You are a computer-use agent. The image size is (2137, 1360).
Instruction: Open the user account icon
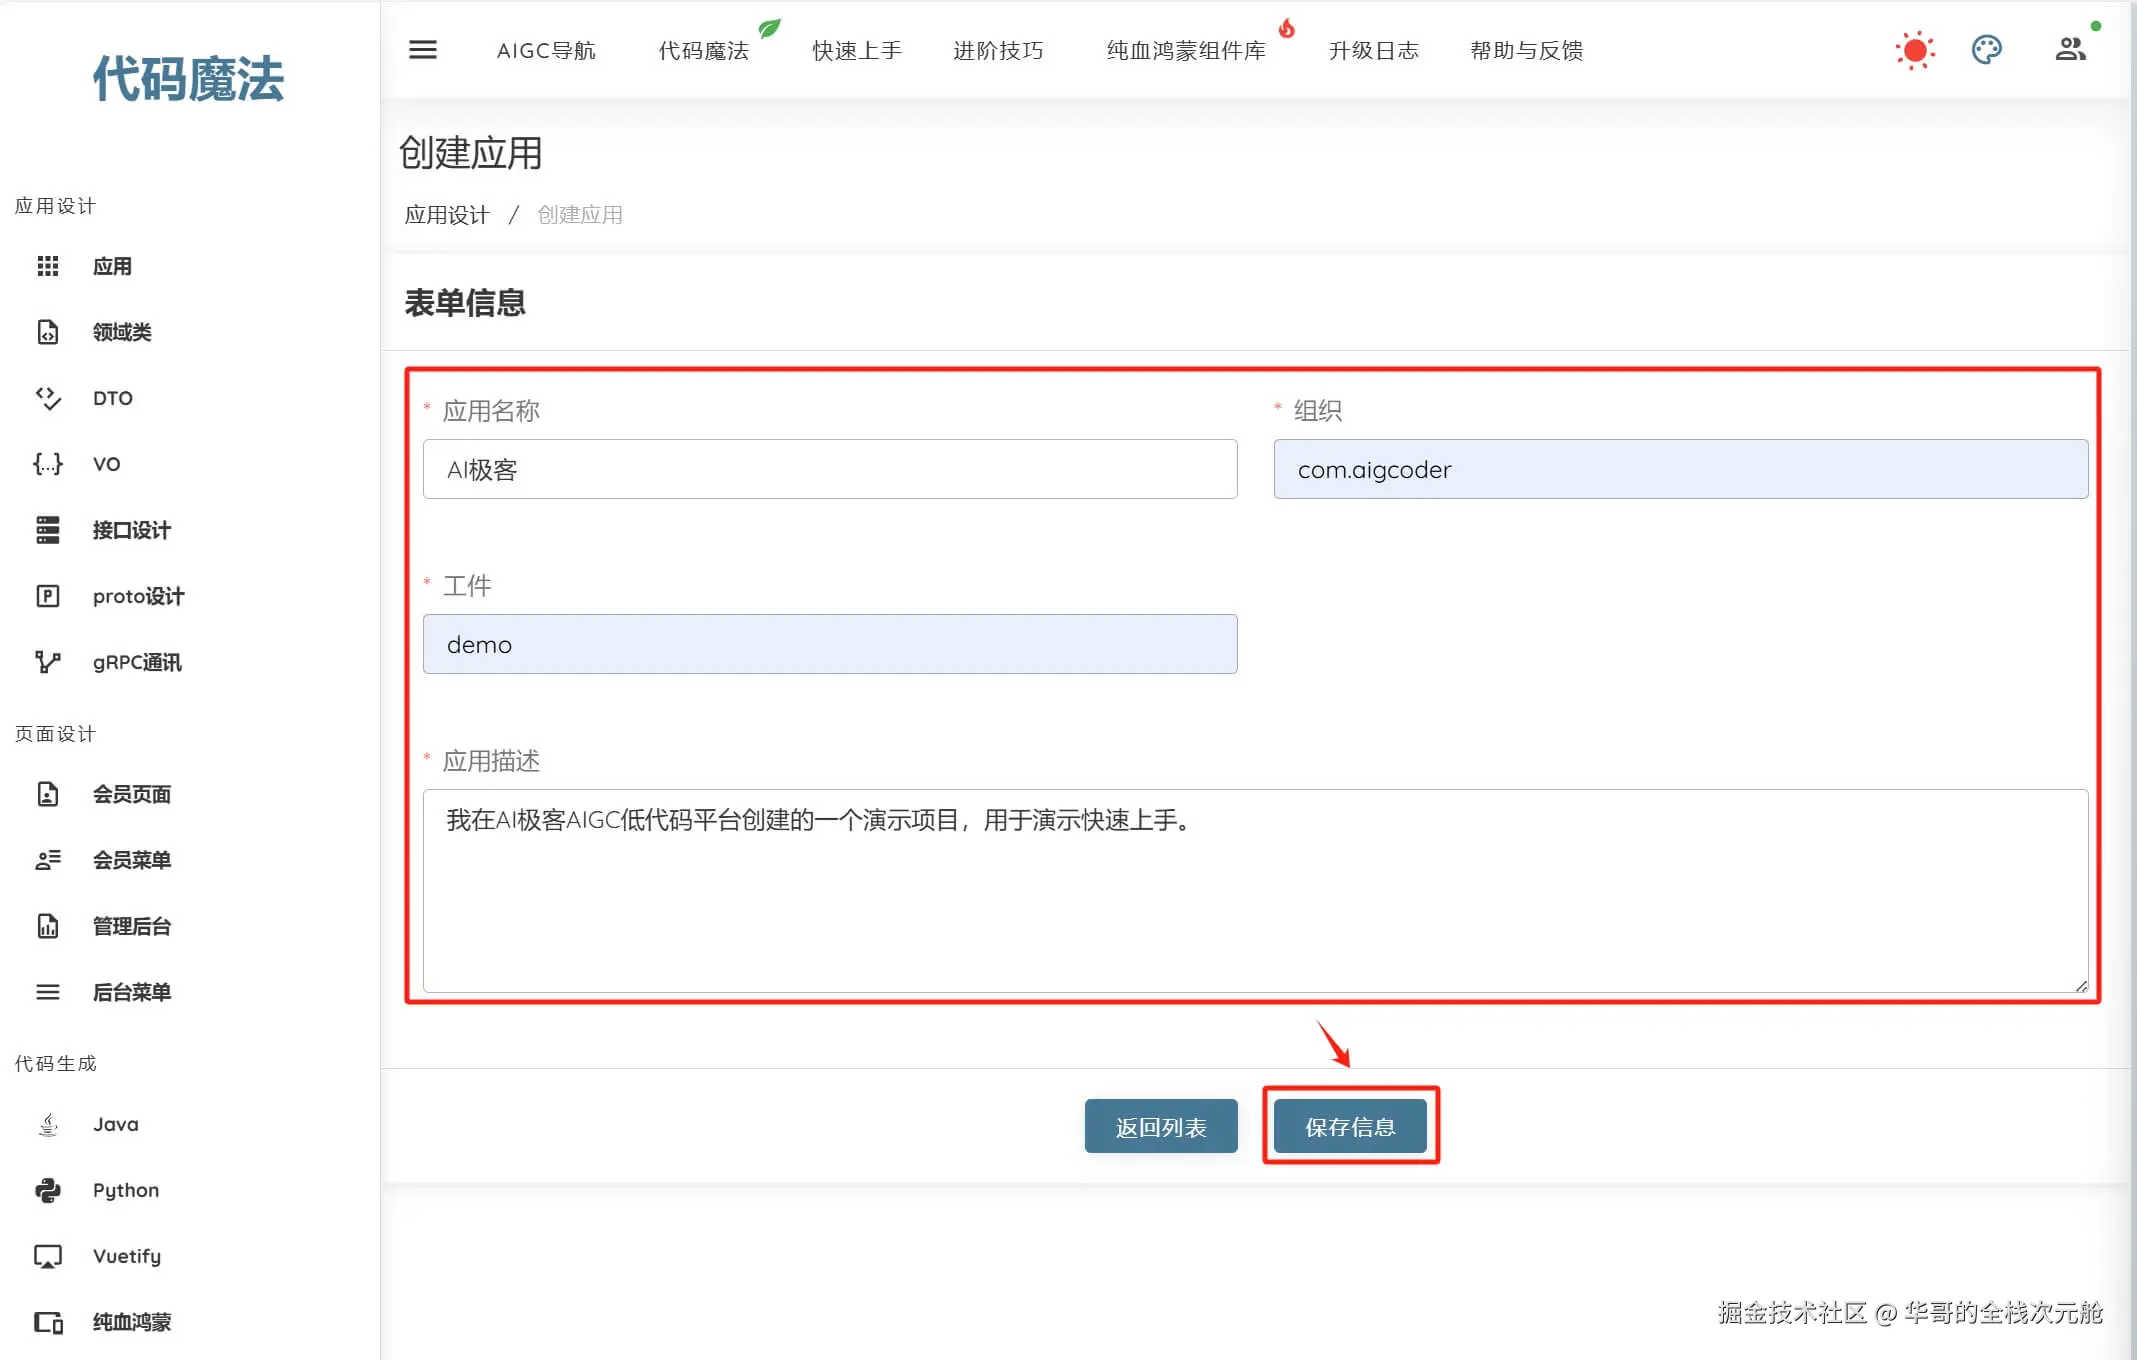(2070, 50)
